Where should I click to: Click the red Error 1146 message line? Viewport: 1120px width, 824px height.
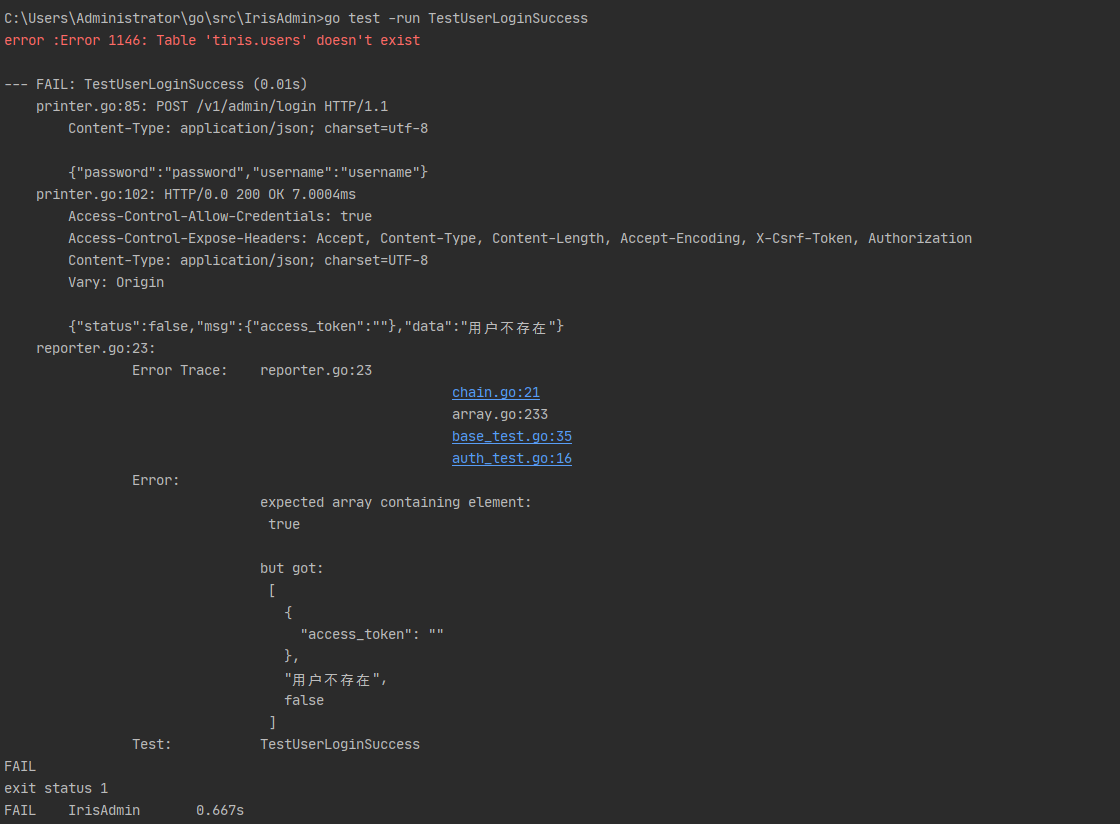tap(212, 41)
